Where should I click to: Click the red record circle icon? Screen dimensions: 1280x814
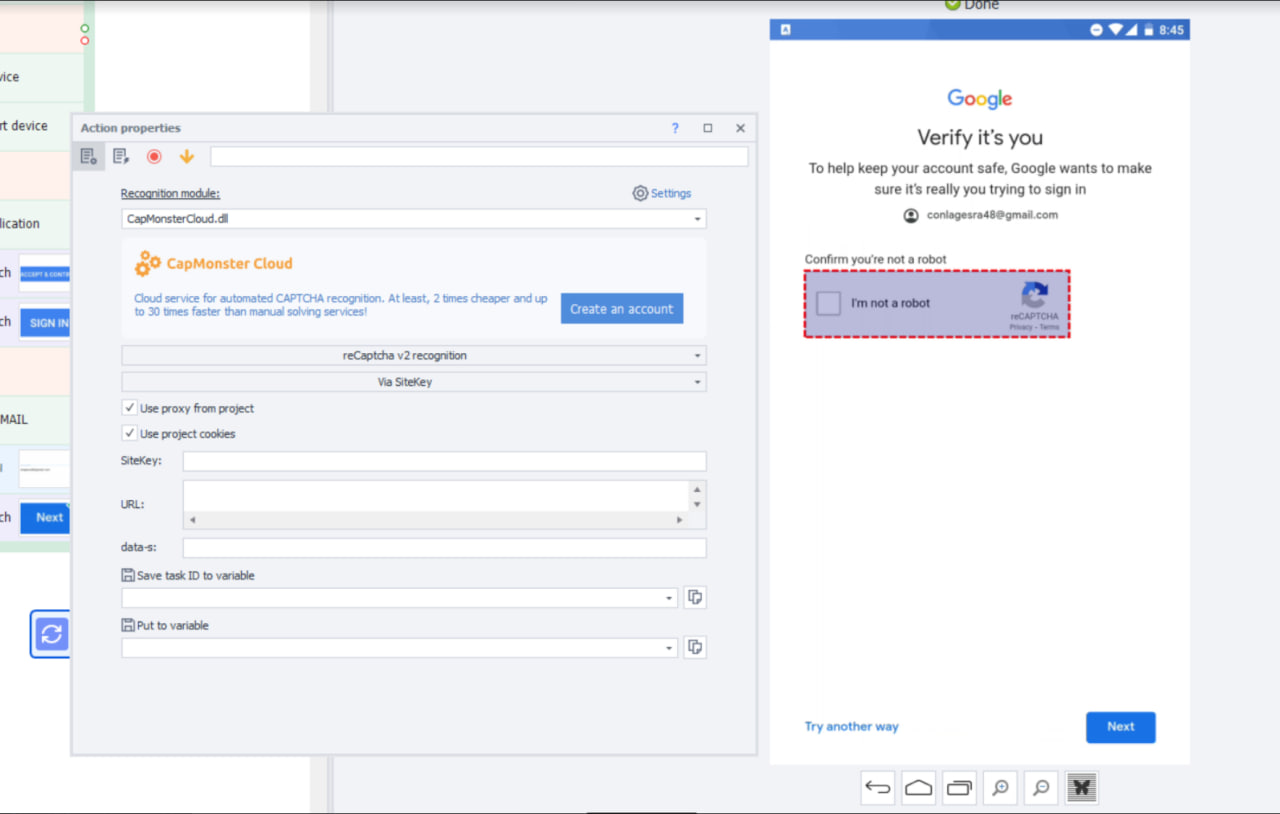coord(154,156)
